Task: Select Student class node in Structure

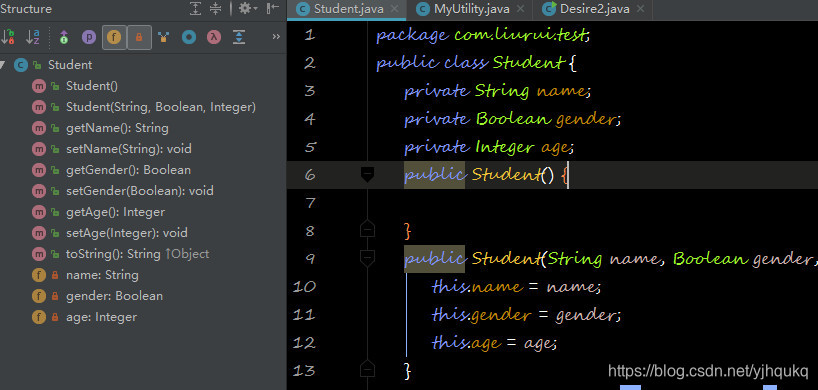Action: (70, 65)
